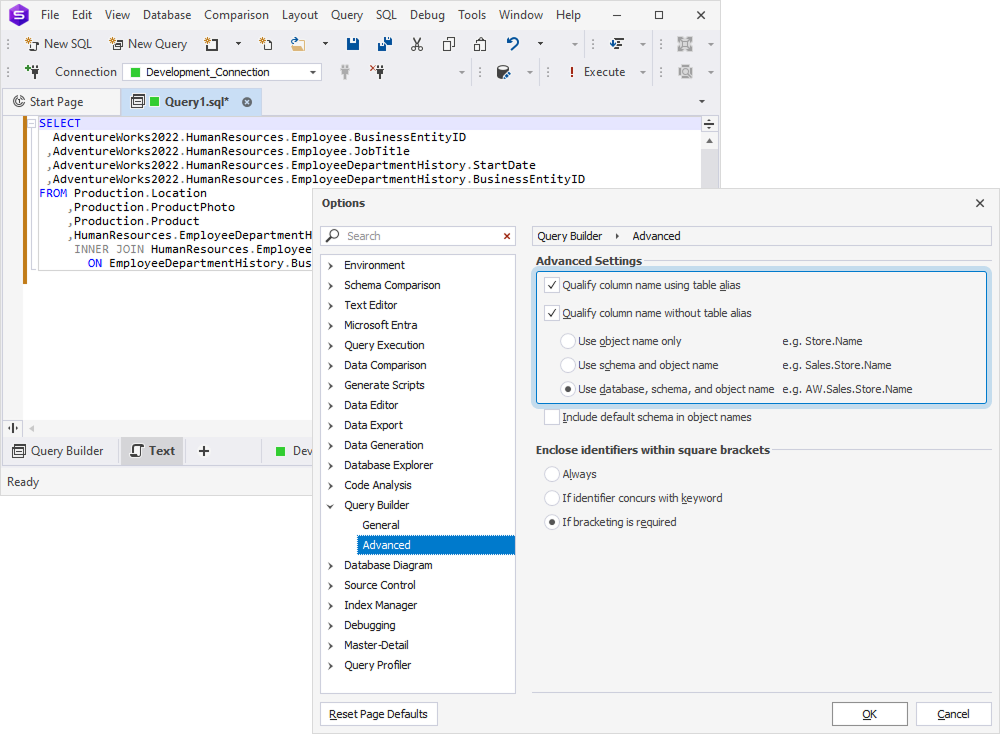
Task: Select If identifier concurs with keyword radio
Action: pos(552,498)
